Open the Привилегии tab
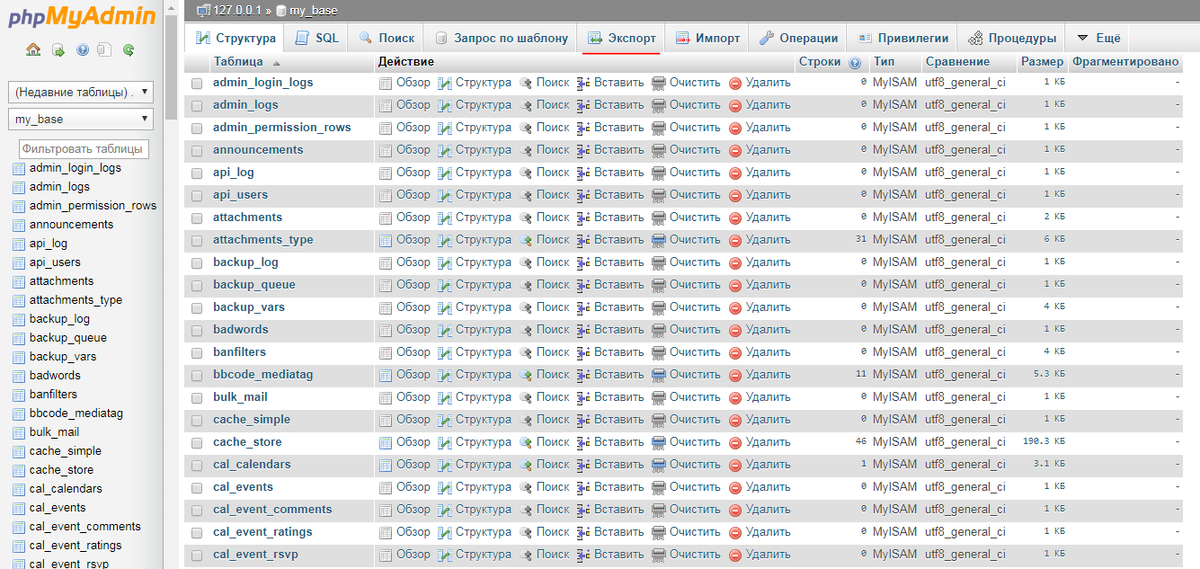Image resolution: width=1200 pixels, height=569 pixels. click(x=902, y=38)
